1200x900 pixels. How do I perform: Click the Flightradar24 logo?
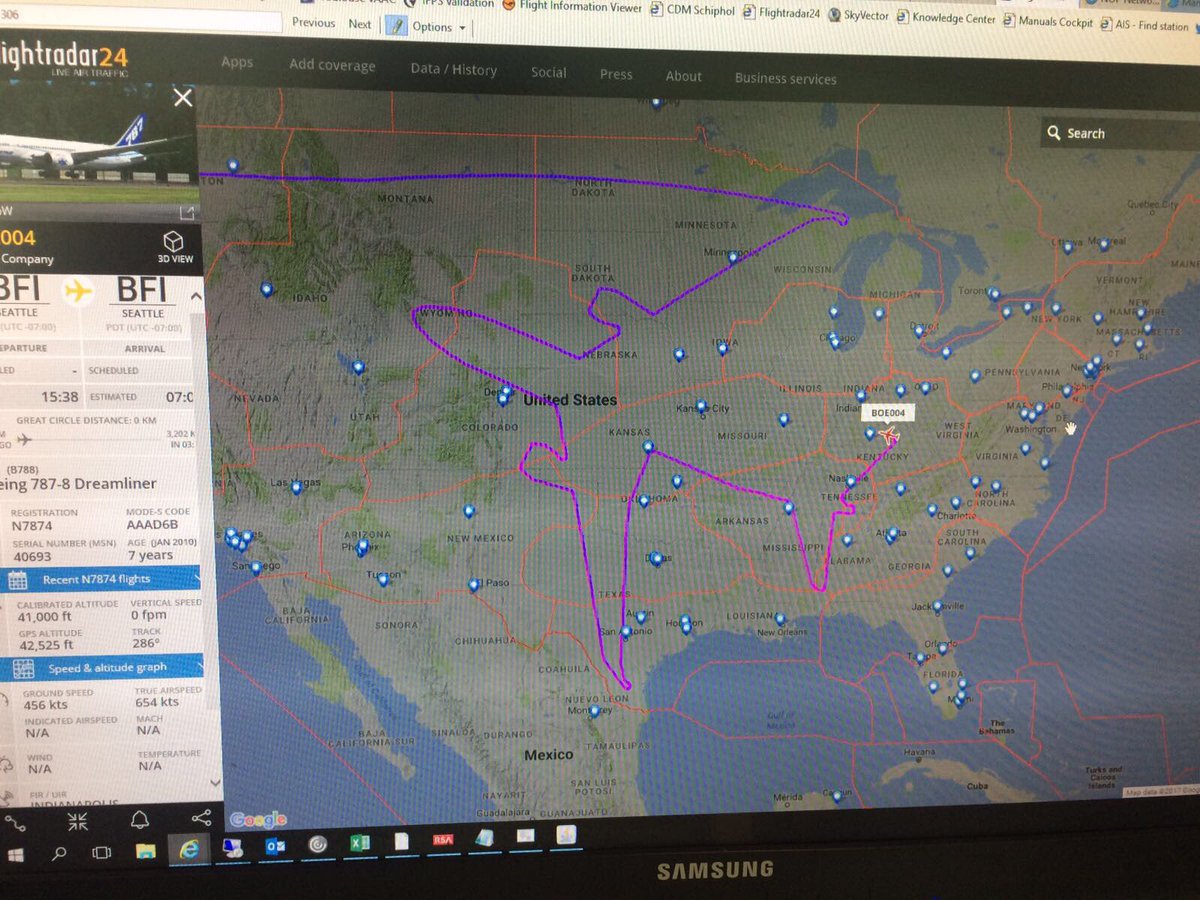tap(64, 58)
